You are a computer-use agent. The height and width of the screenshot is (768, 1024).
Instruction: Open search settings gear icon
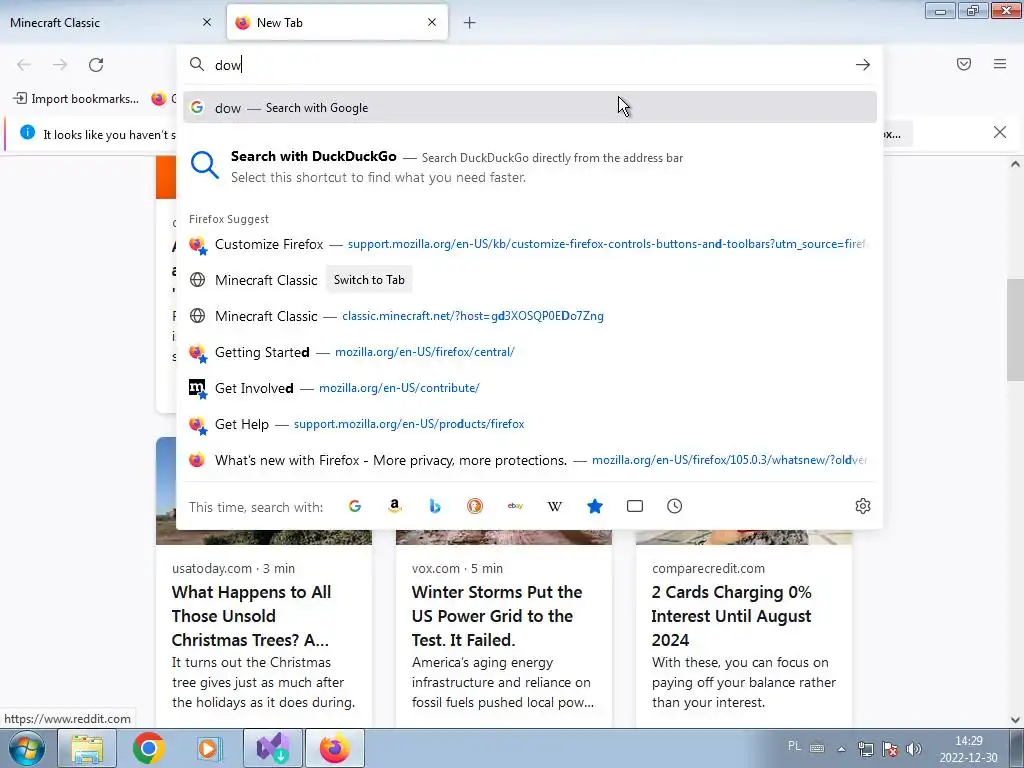863,506
